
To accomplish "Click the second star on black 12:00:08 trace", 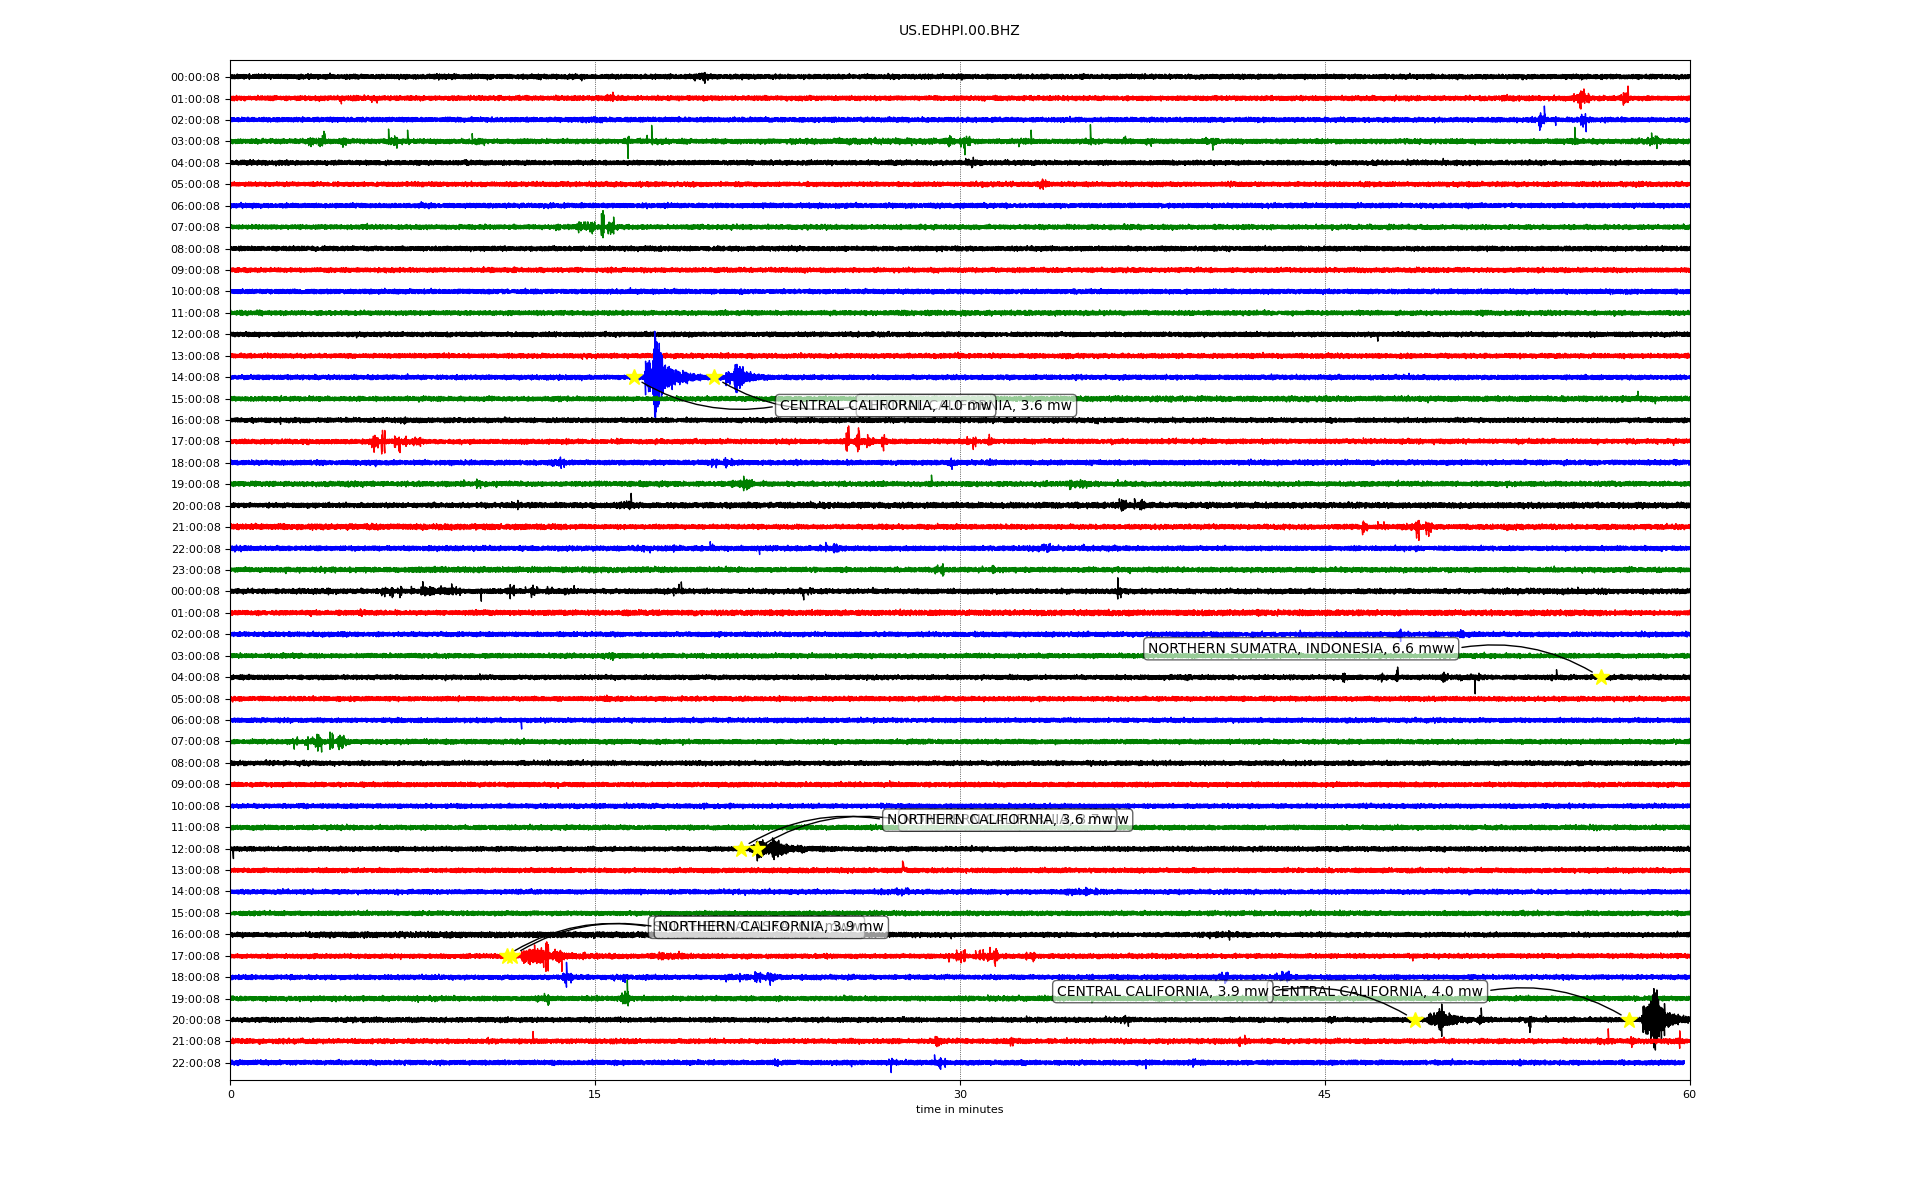I will click(x=757, y=849).
